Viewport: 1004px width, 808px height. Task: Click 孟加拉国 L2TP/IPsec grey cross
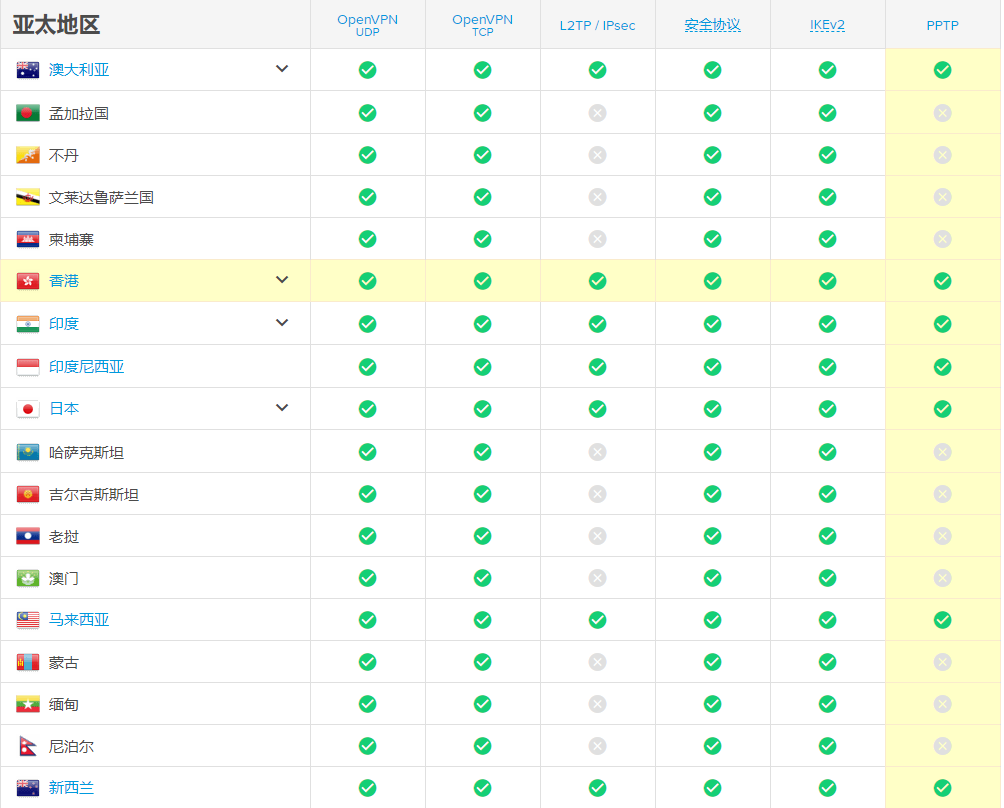coord(597,113)
